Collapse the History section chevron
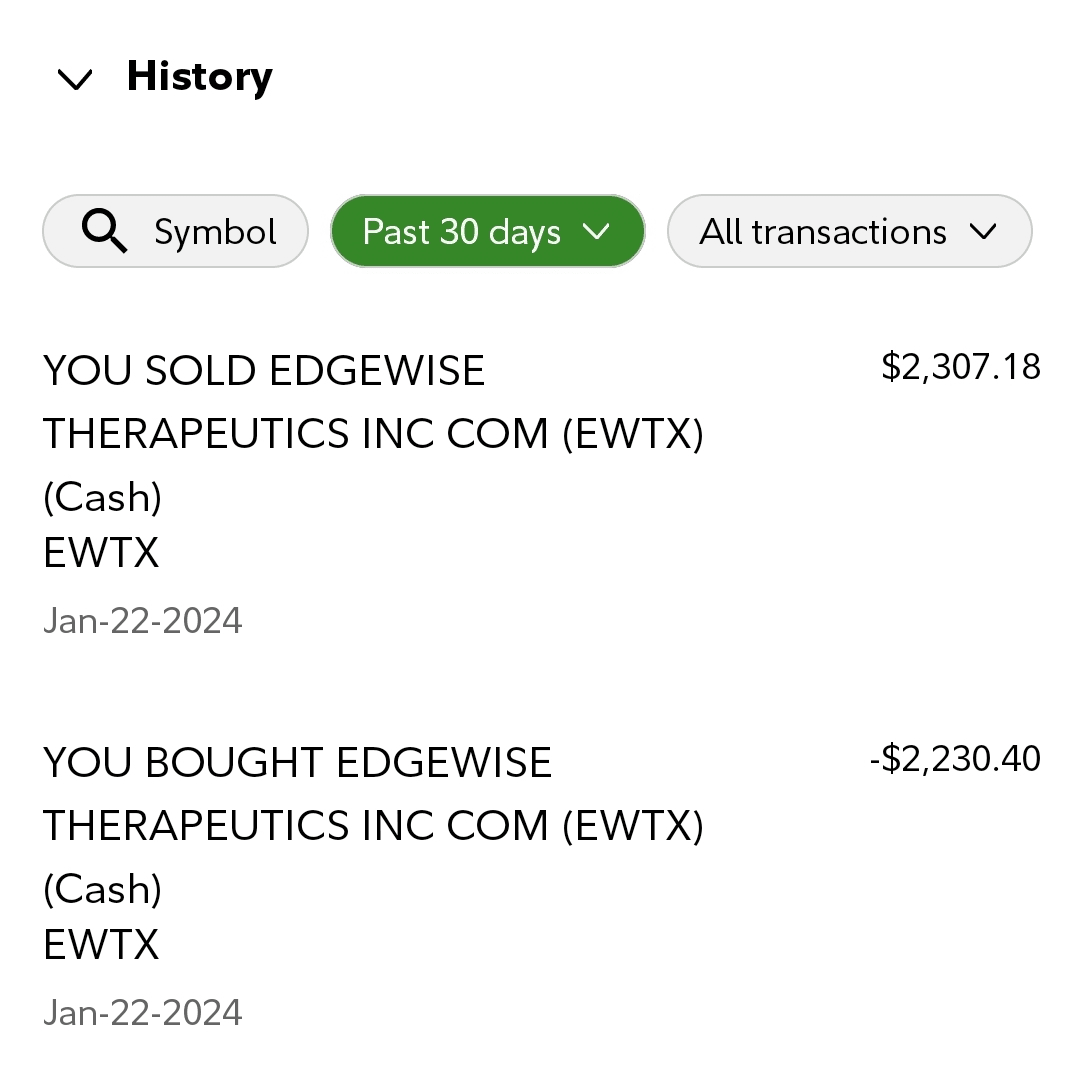This screenshot has height=1083, width=1080. [75, 79]
